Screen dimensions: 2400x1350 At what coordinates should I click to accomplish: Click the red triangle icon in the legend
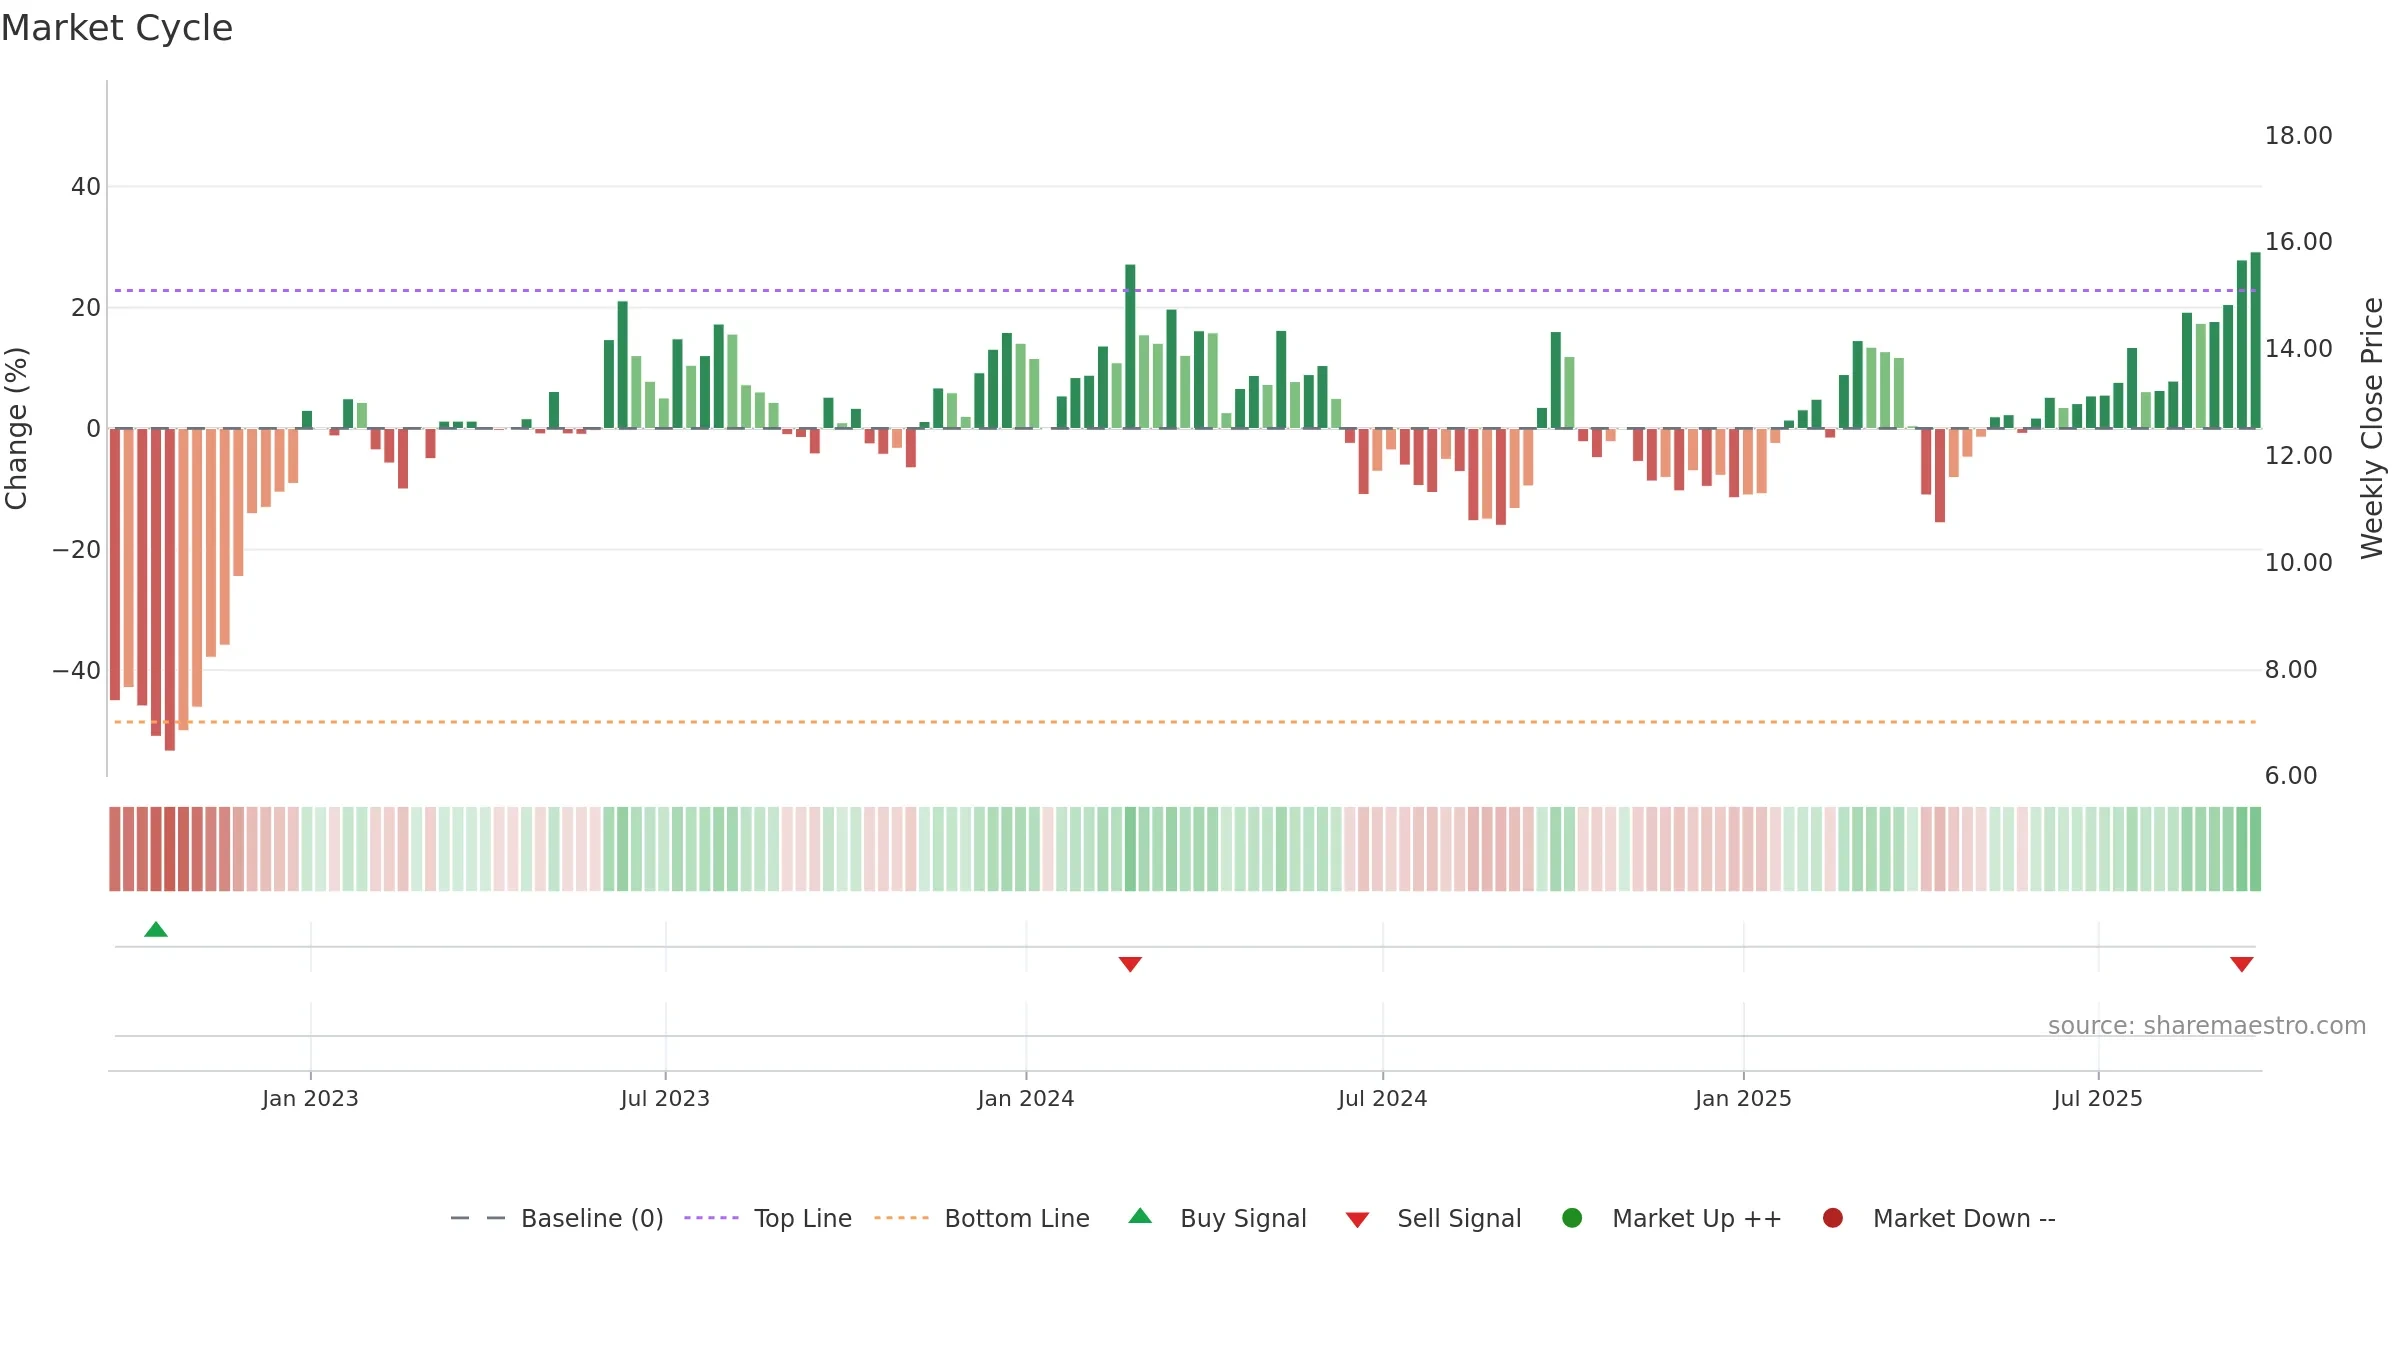1357,1220
